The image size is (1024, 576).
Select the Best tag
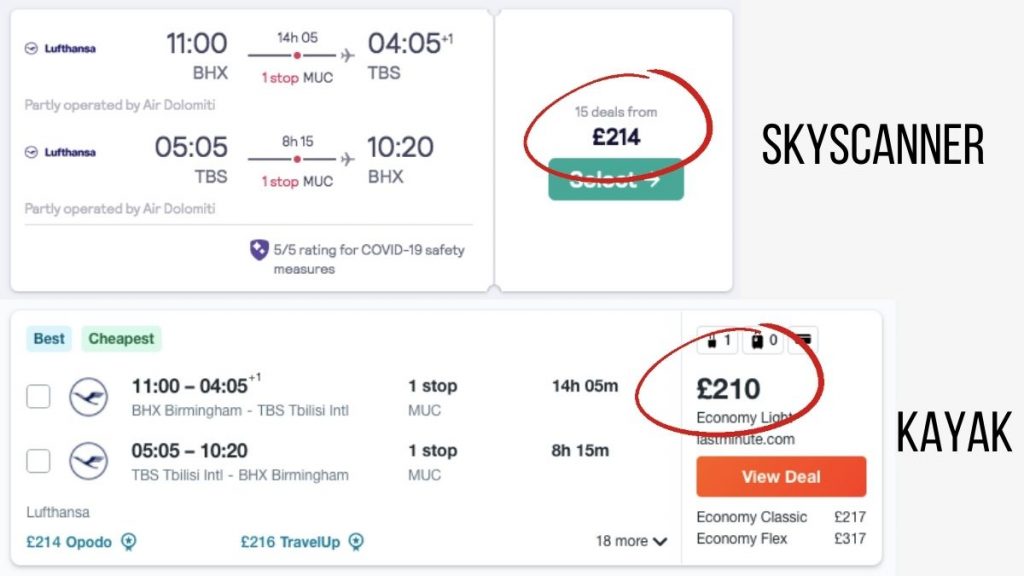(x=49, y=339)
